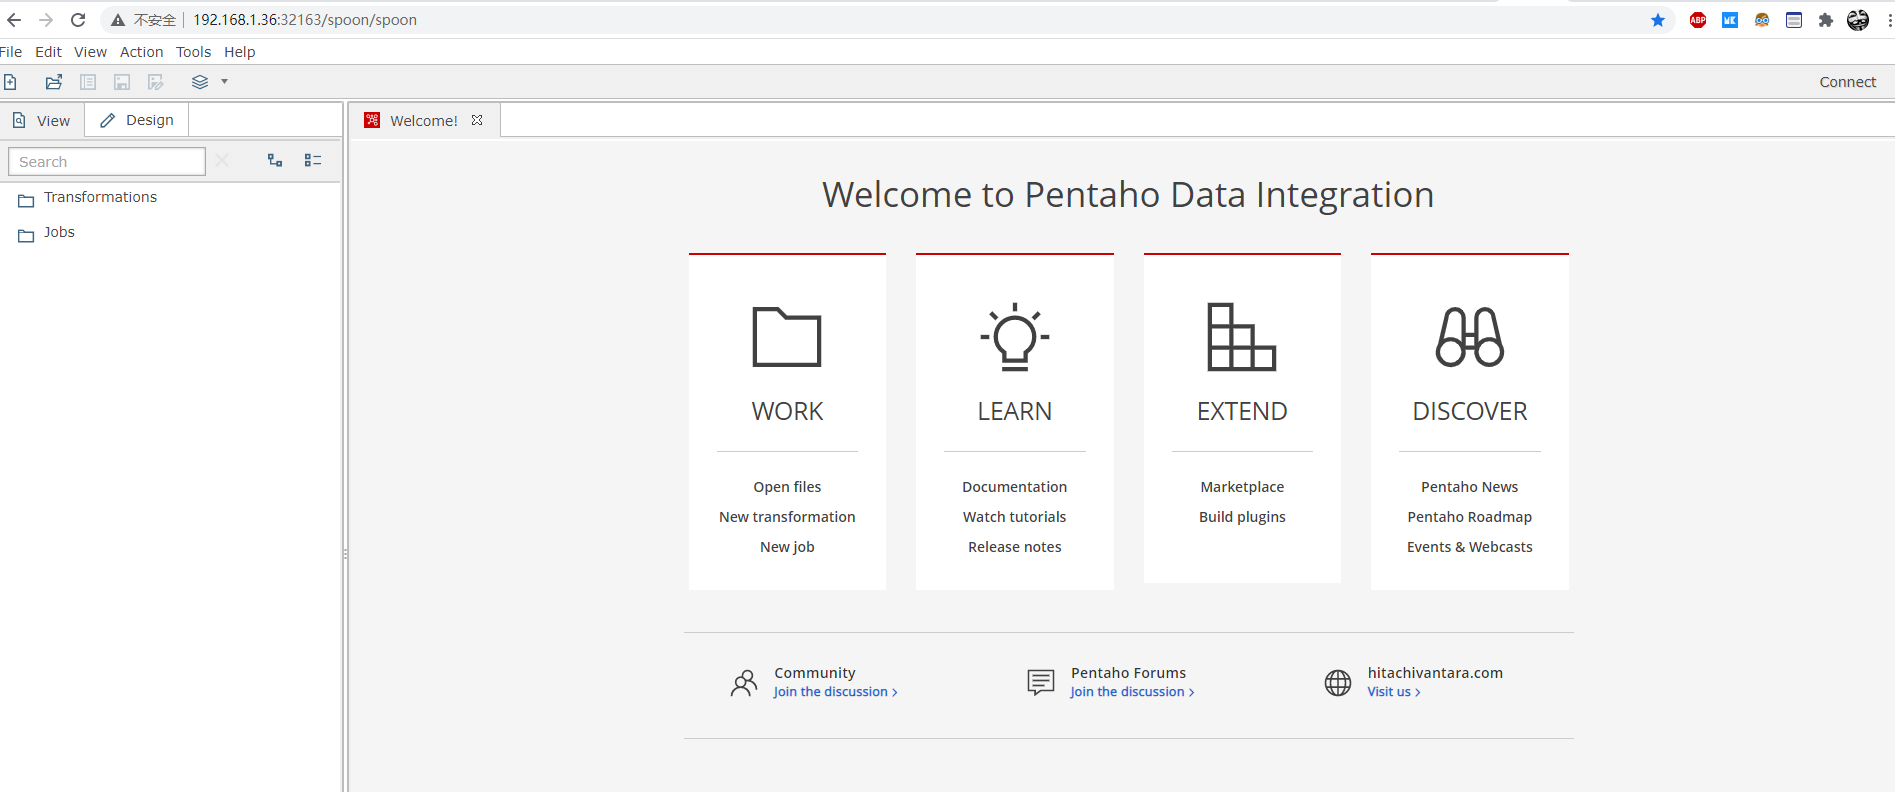Click the browser reload button

(78, 20)
